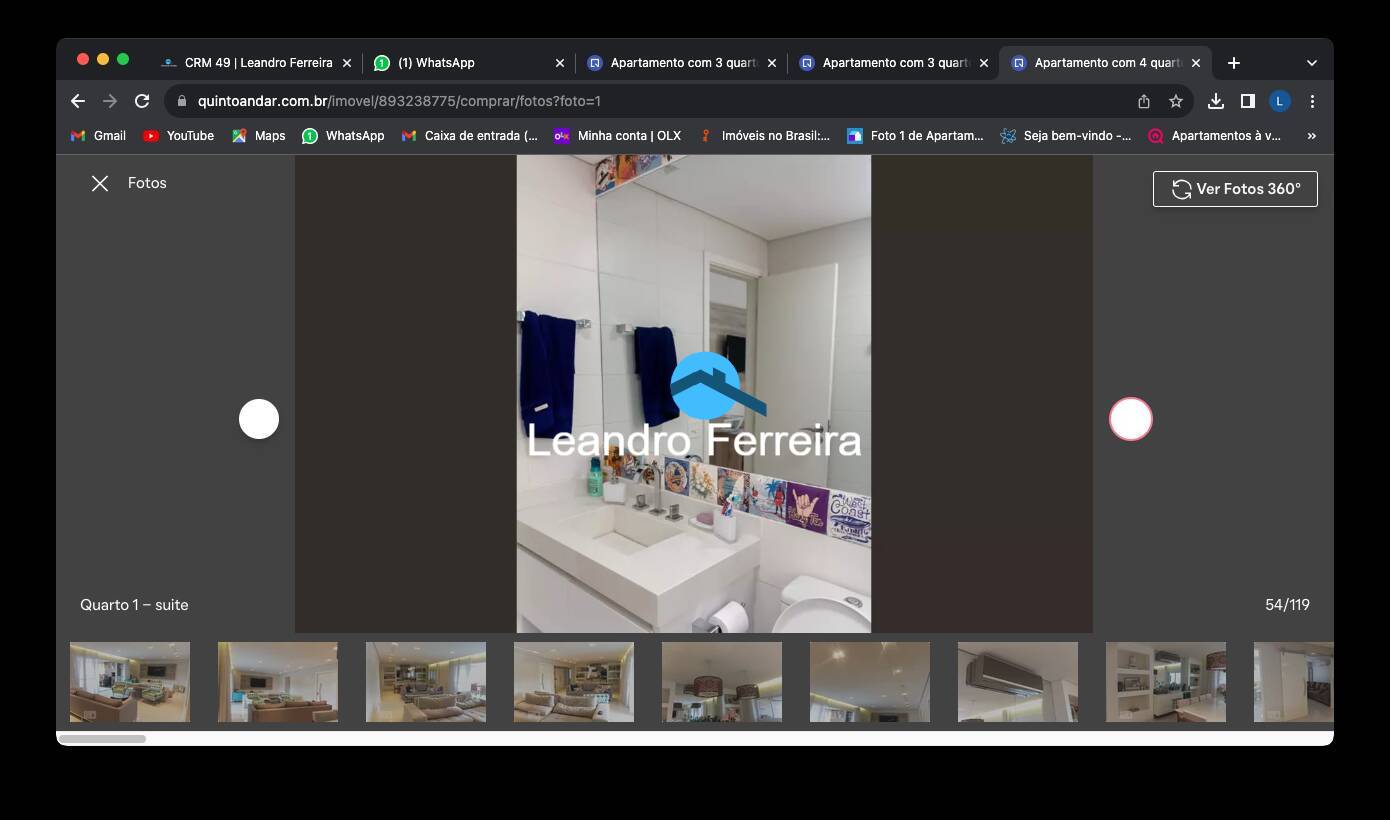
Task: Click the browser forward arrow
Action: coord(110,101)
